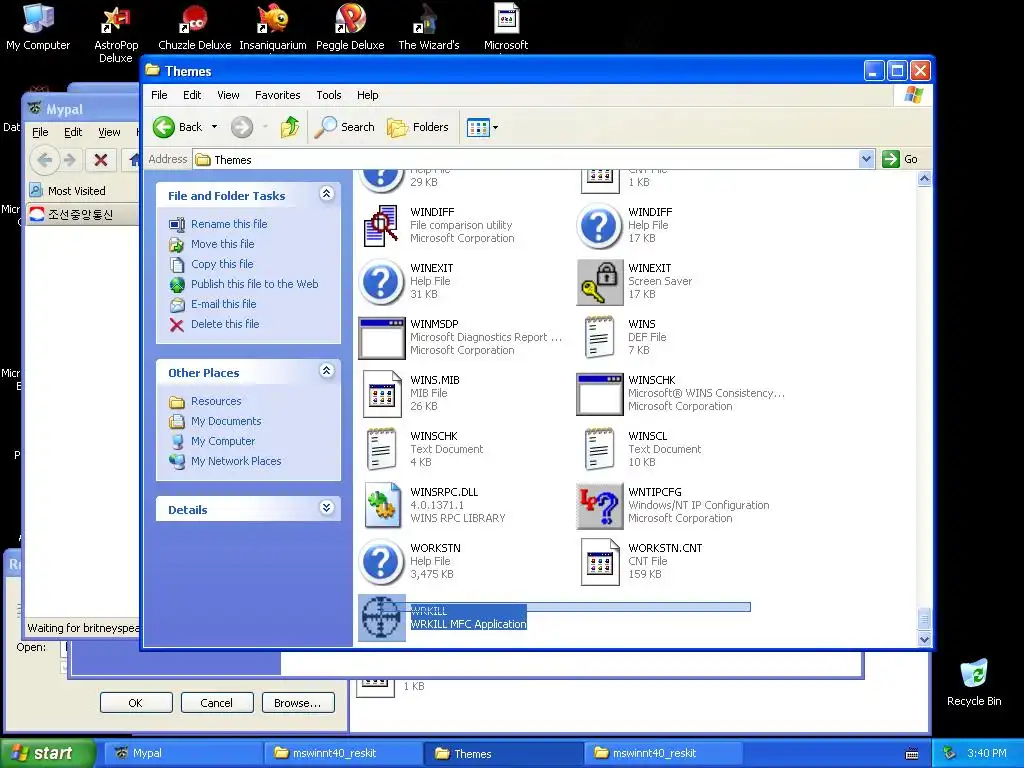Click Move this file link
The width and height of the screenshot is (1024, 768).
(x=223, y=244)
